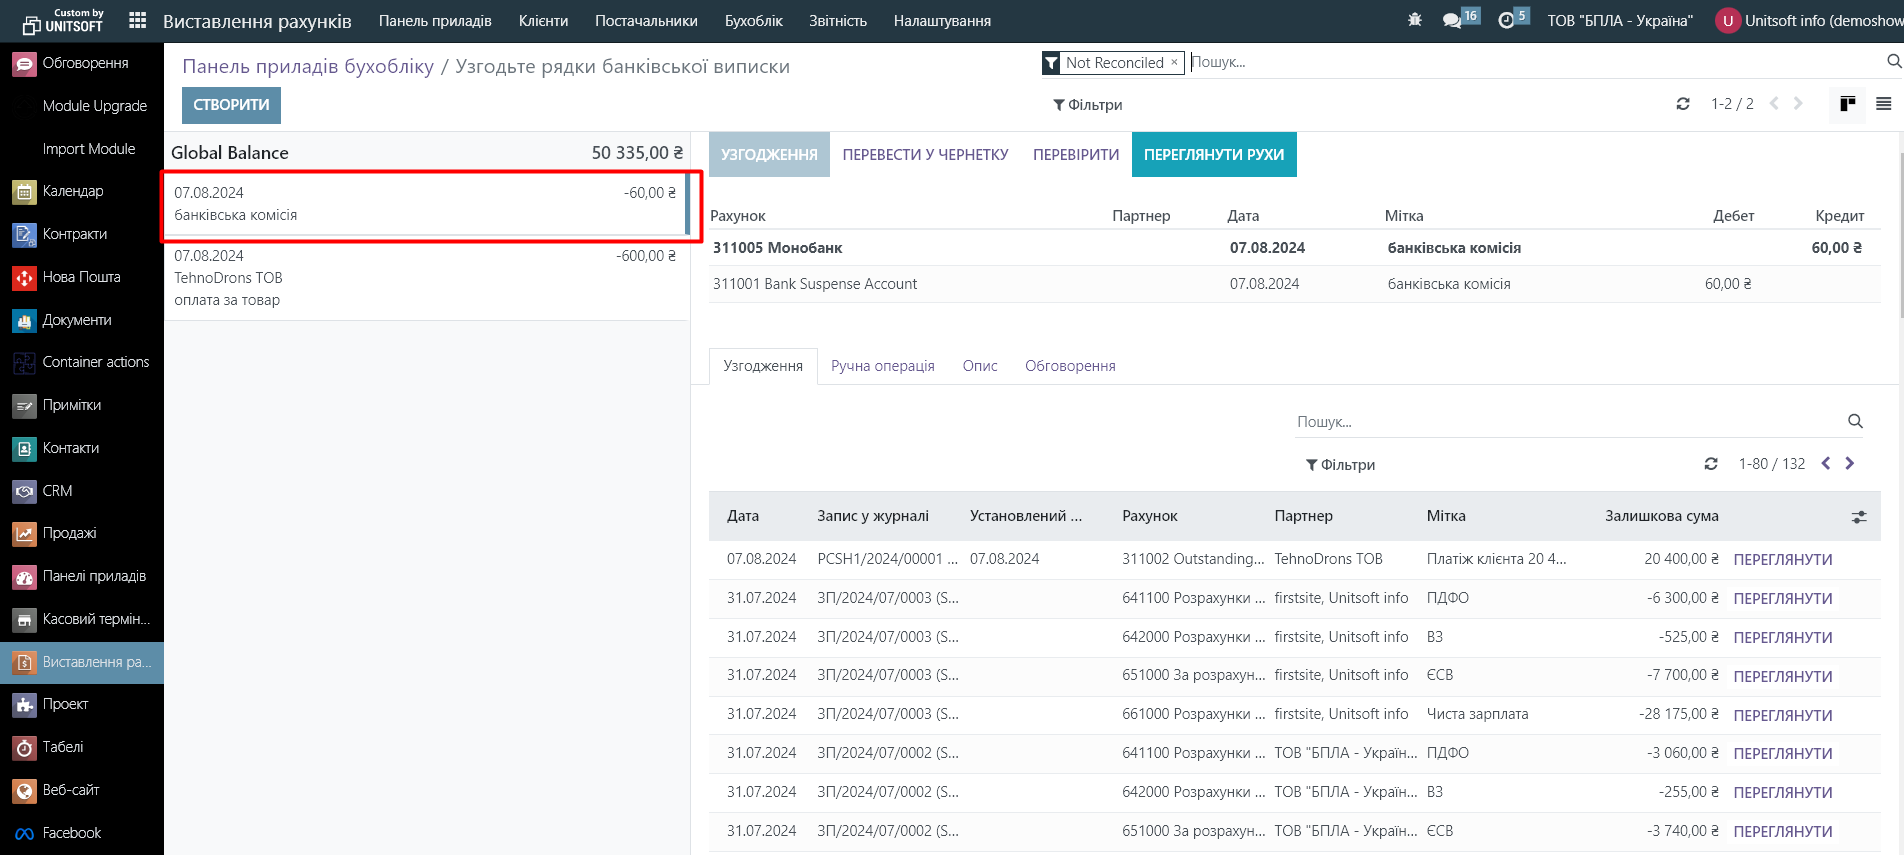Image resolution: width=1904 pixels, height=855 pixels.
Task: Expand the Фільтри dropdown in reconciliation panel
Action: 1340,465
